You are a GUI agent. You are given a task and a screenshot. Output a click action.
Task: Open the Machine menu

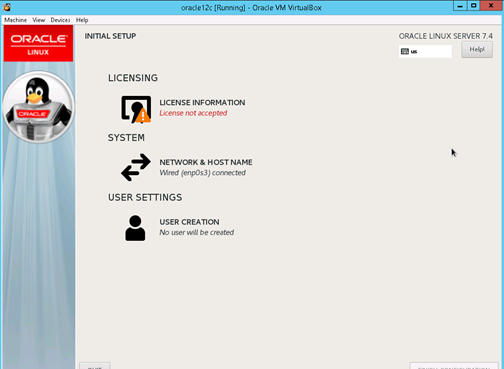[x=15, y=20]
